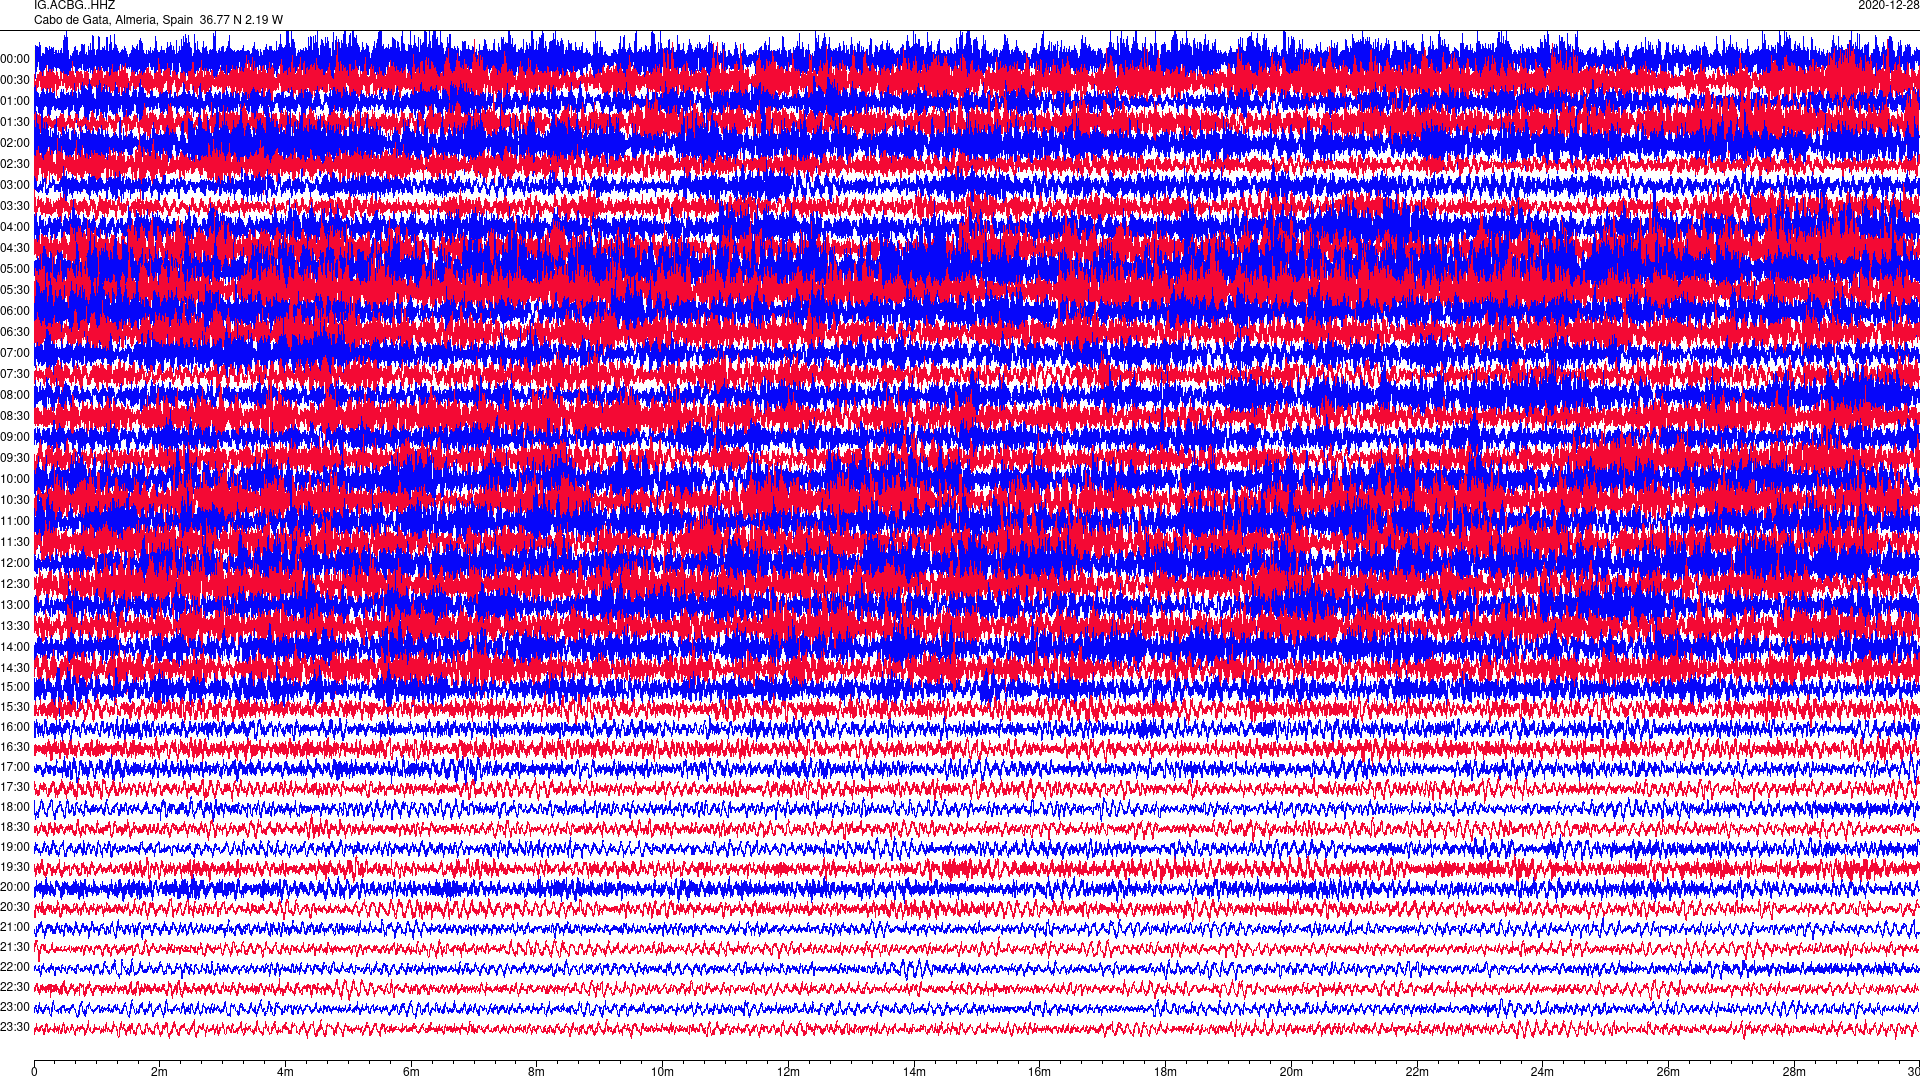Image resolution: width=1920 pixels, height=1080 pixels.
Task: Pick the 20:30 row label
Action: (15, 907)
